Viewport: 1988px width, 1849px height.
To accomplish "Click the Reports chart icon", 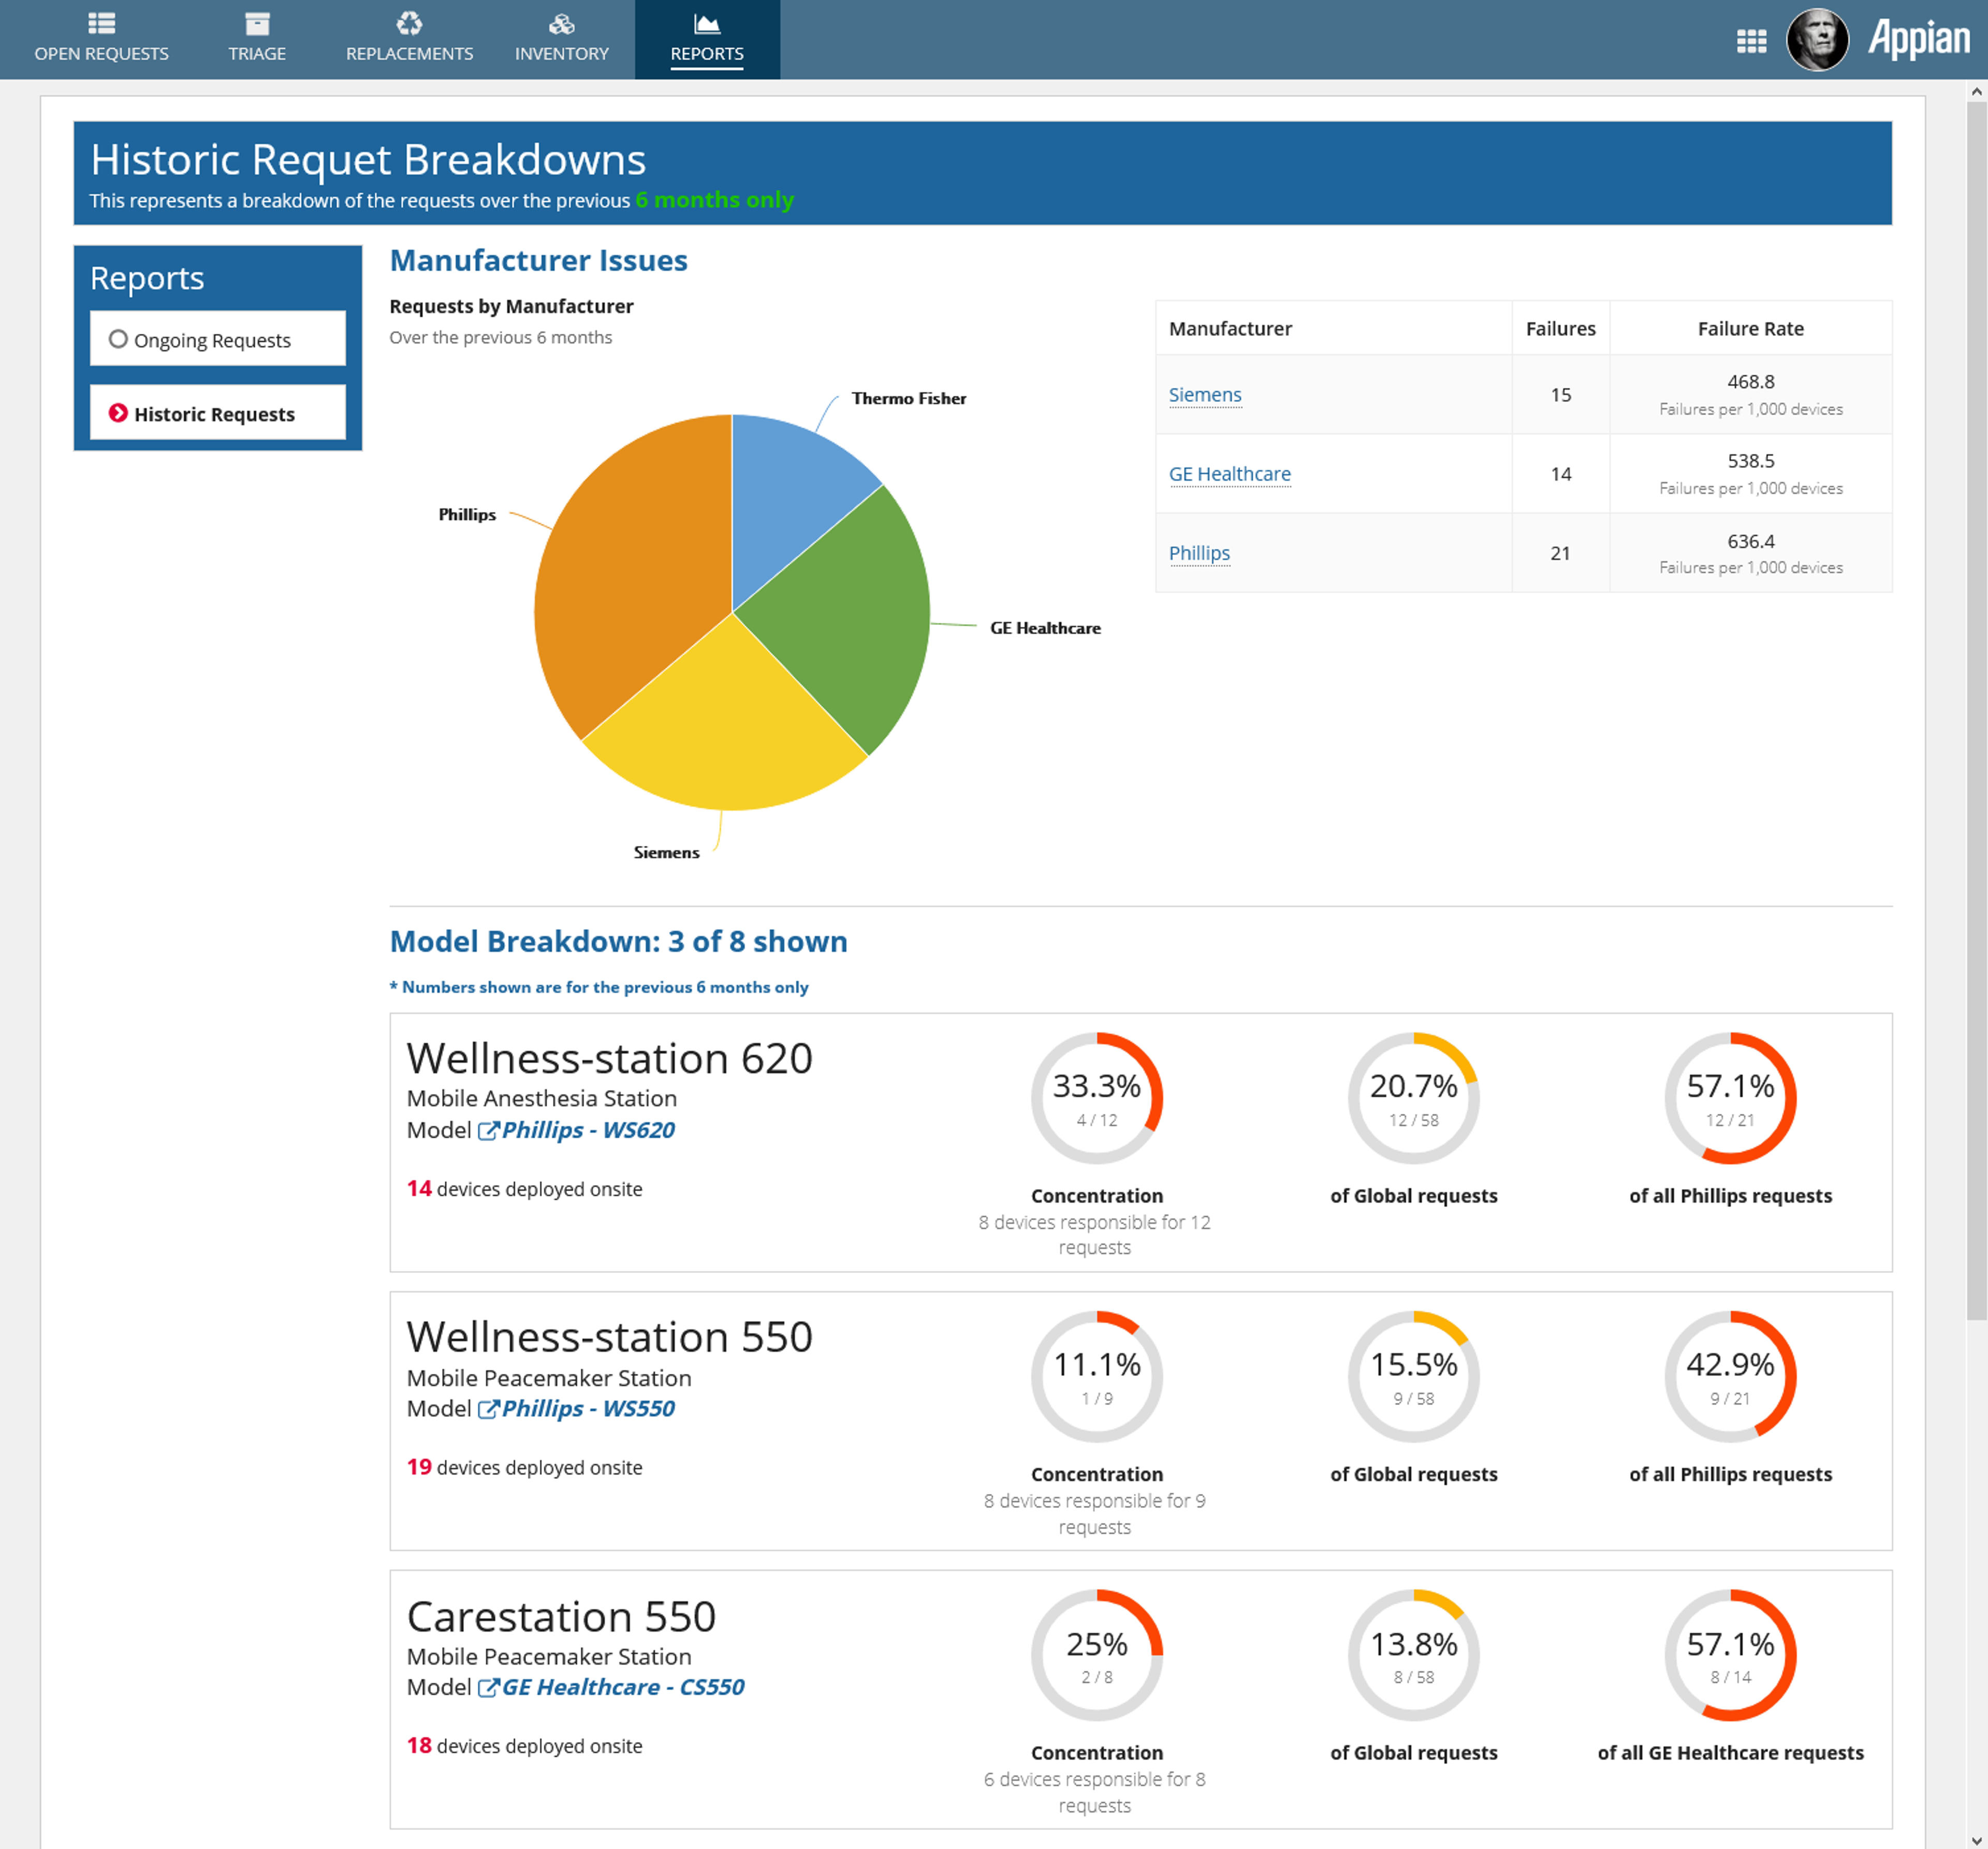I will pos(707,23).
